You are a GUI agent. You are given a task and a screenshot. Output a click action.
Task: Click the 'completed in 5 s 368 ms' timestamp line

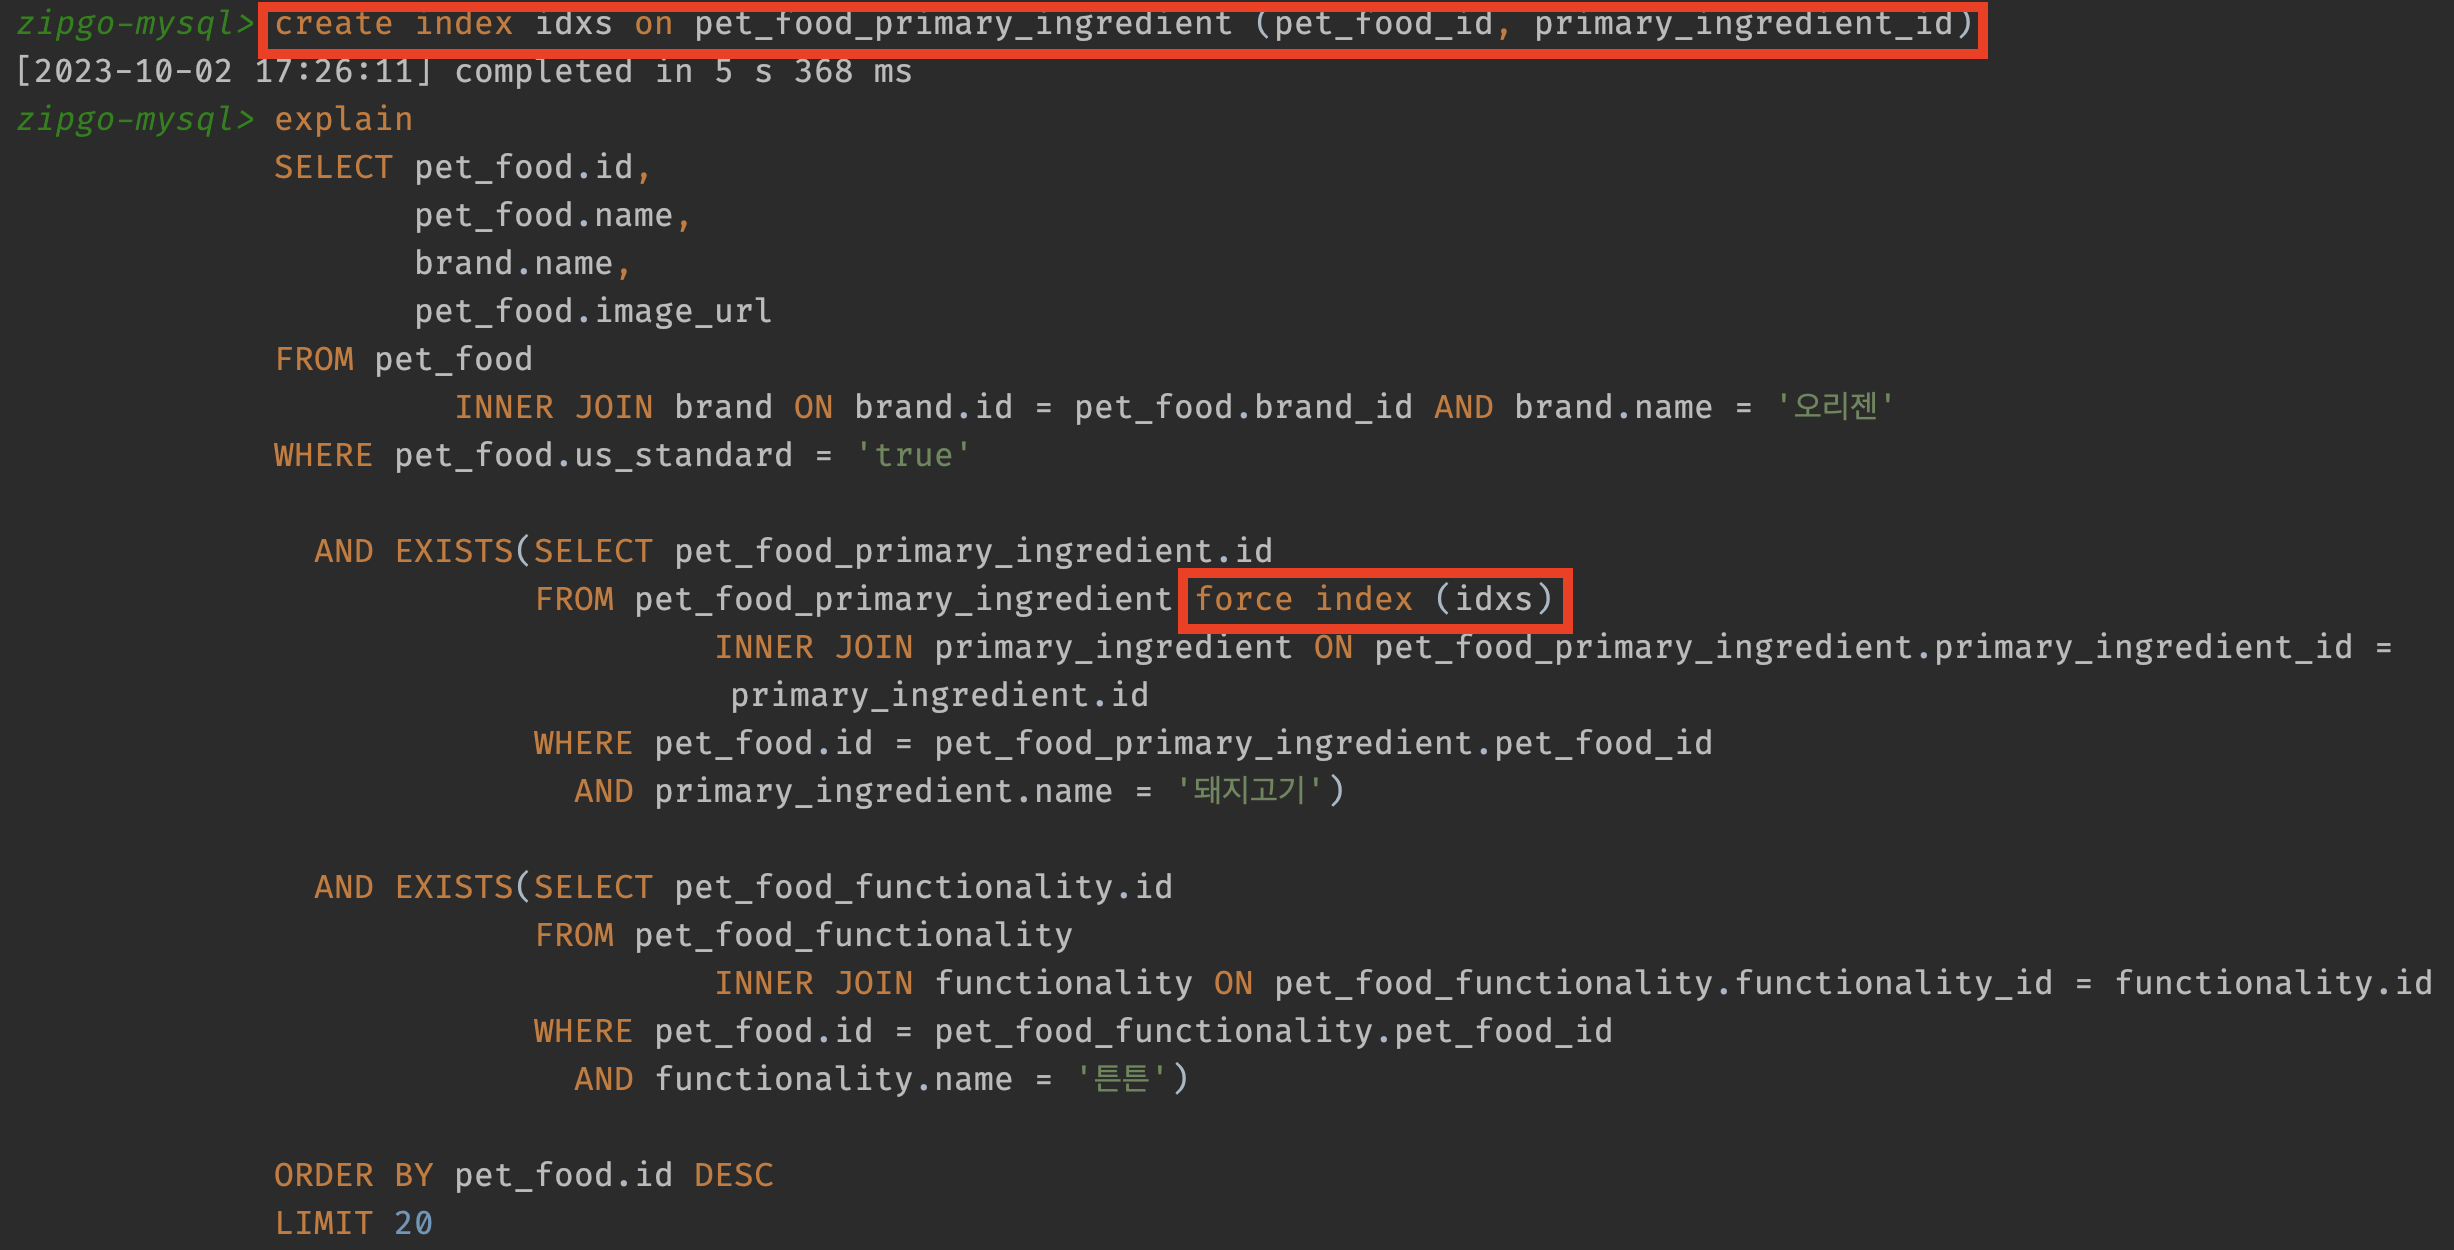click(463, 72)
